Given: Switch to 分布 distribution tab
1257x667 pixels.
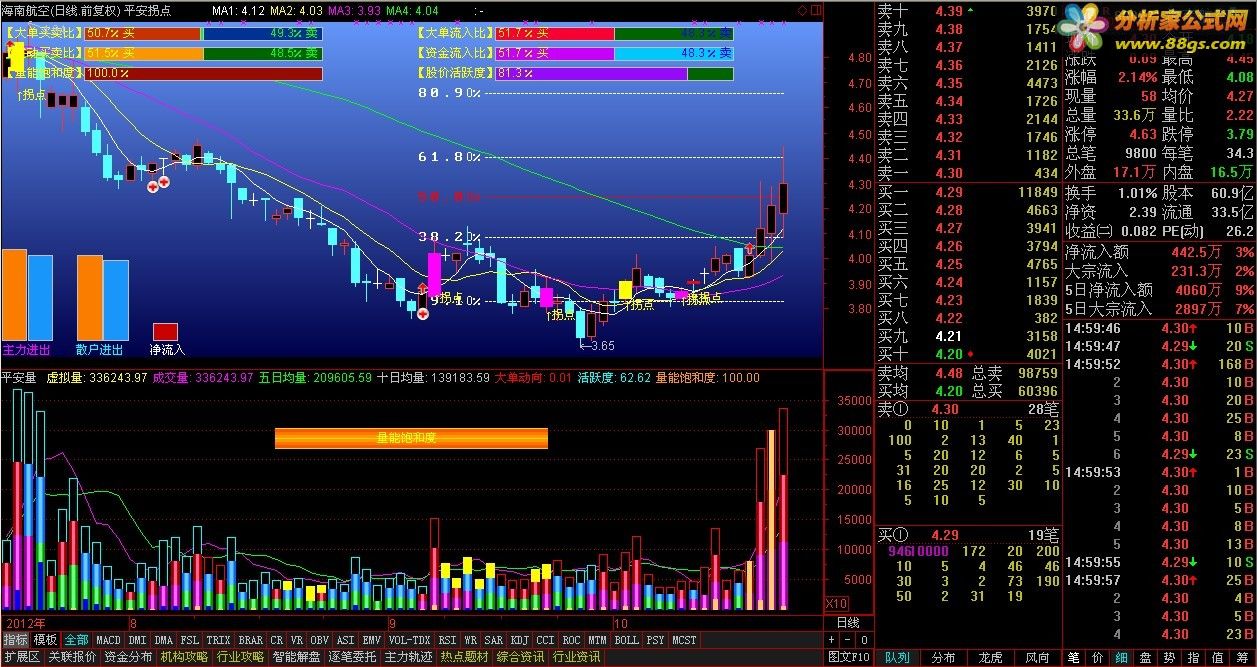Looking at the screenshot, I should 943,658.
